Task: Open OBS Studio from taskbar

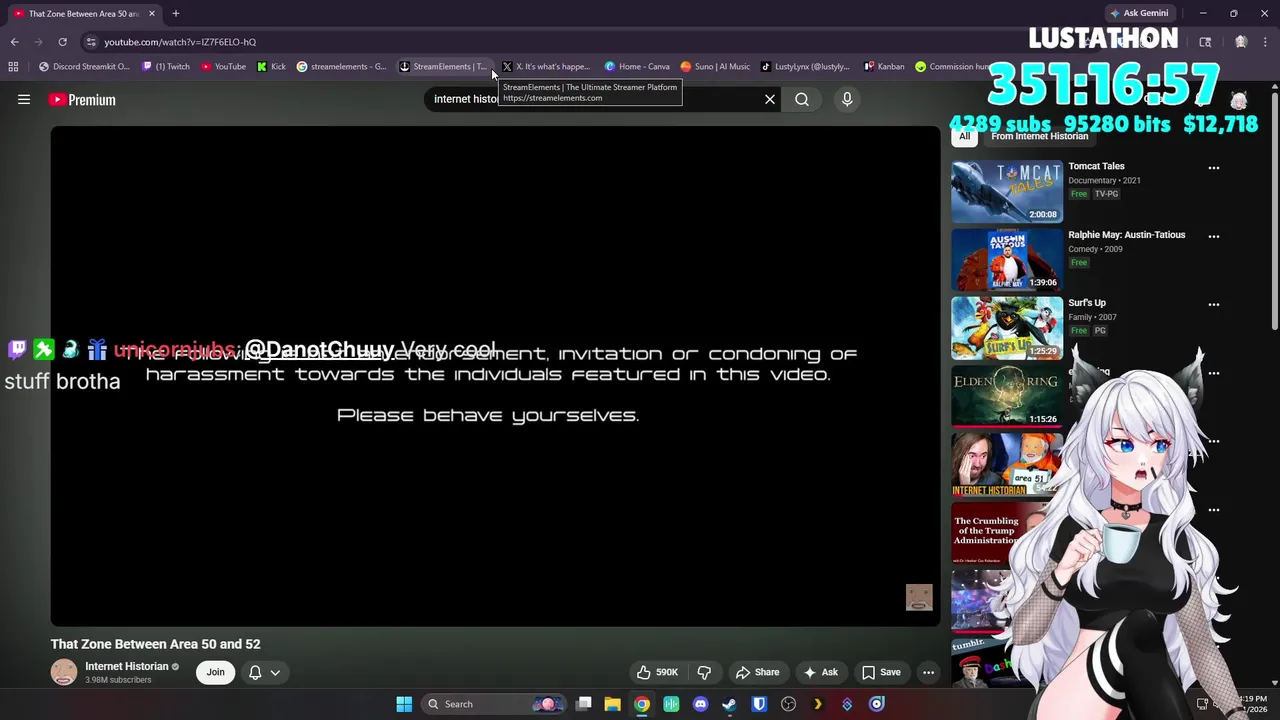Action: pos(788,704)
